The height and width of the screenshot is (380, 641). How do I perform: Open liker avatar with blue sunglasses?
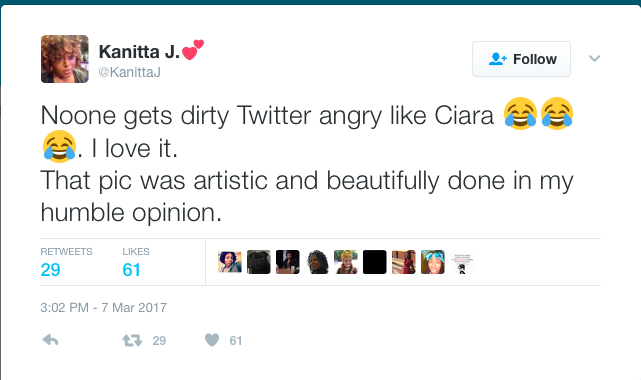click(x=433, y=262)
